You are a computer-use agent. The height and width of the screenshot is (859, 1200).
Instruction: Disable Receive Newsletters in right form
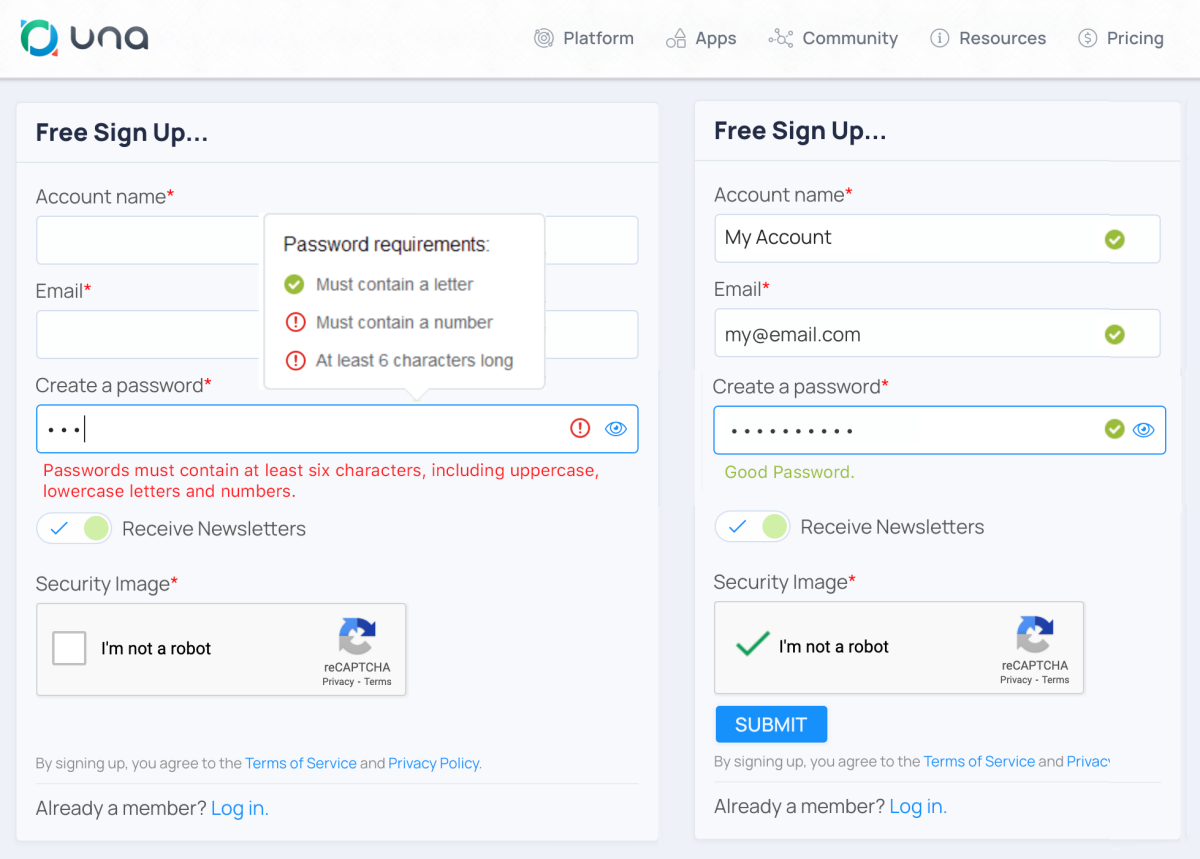coord(752,526)
